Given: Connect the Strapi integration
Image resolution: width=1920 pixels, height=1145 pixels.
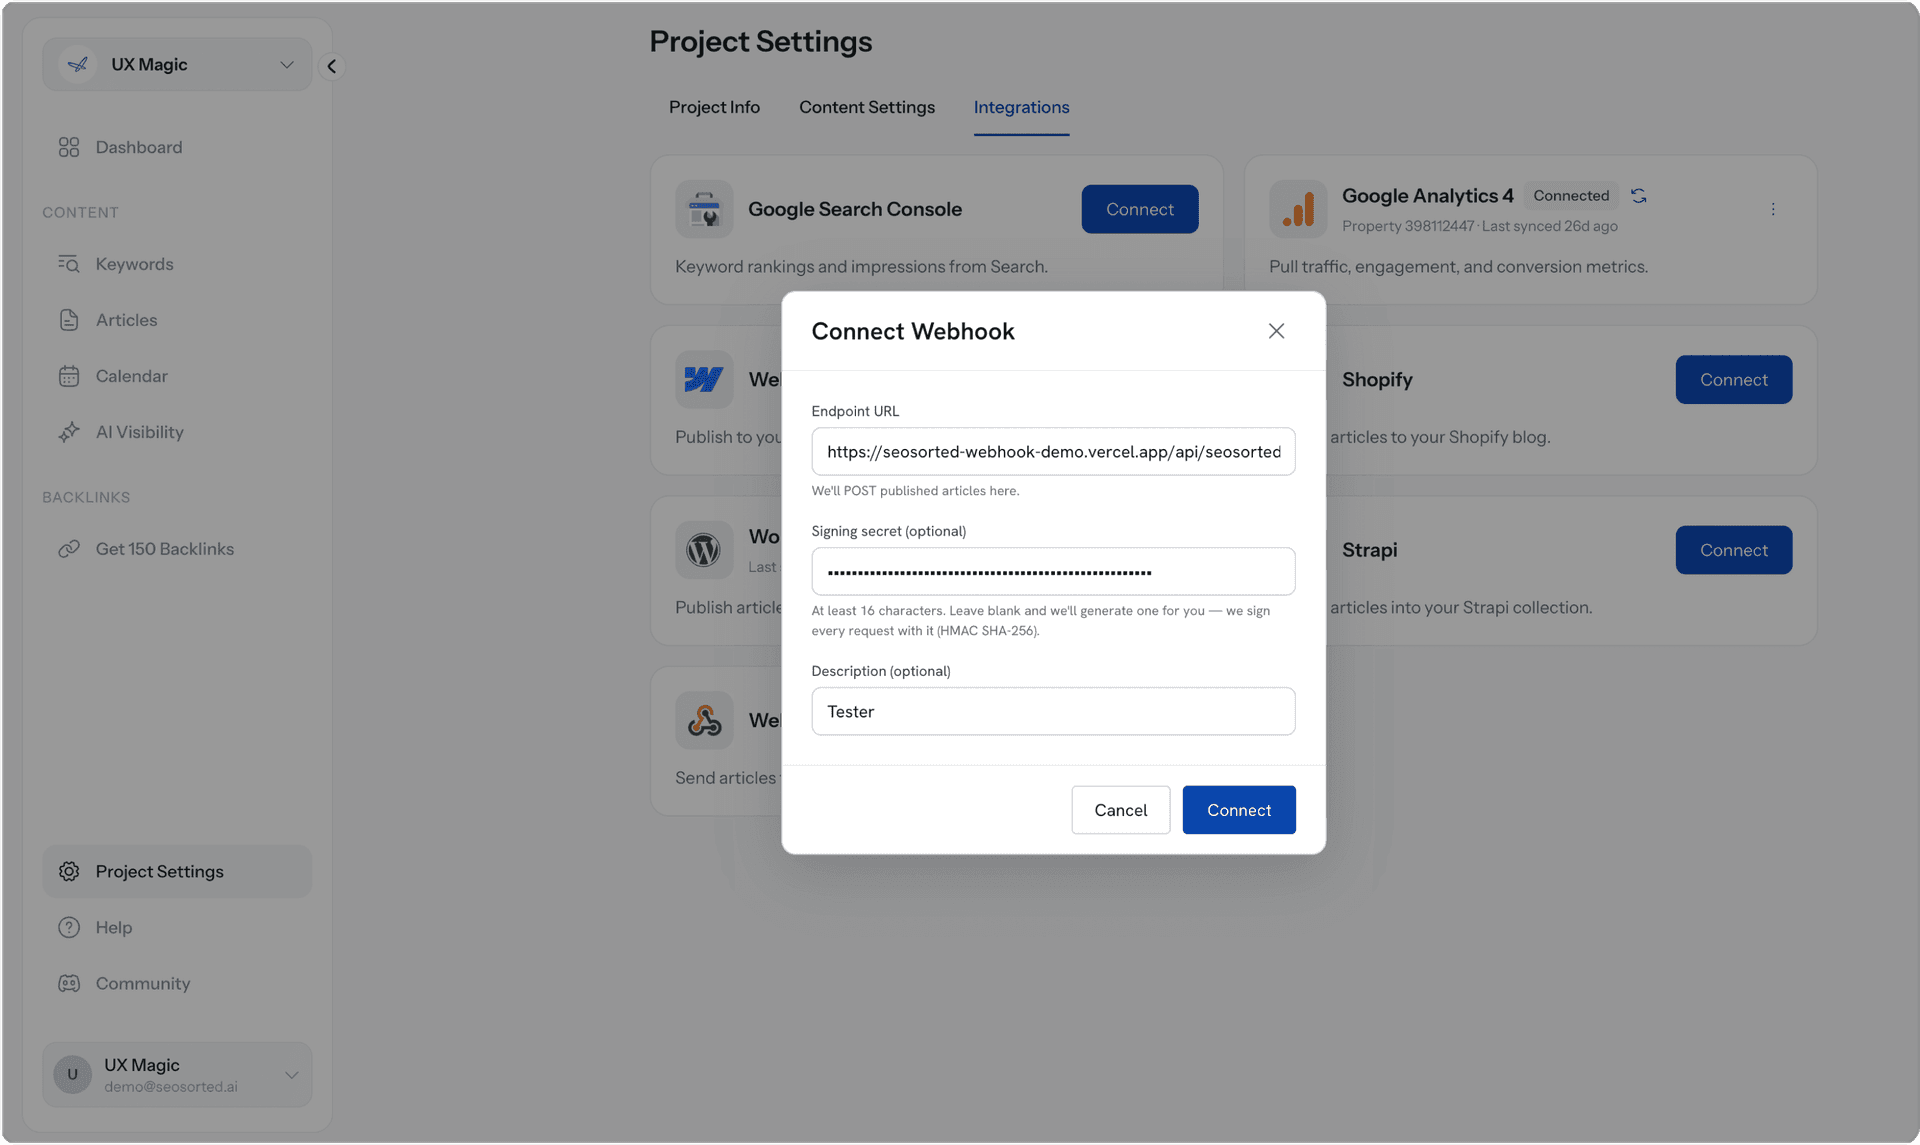Looking at the screenshot, I should [1734, 550].
